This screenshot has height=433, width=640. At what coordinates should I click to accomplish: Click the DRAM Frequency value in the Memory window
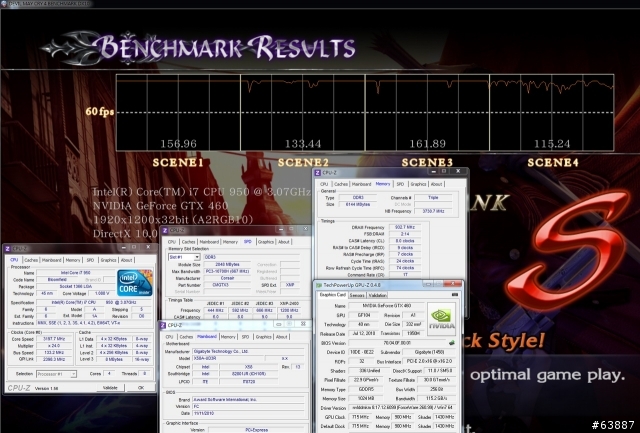[x=404, y=227]
